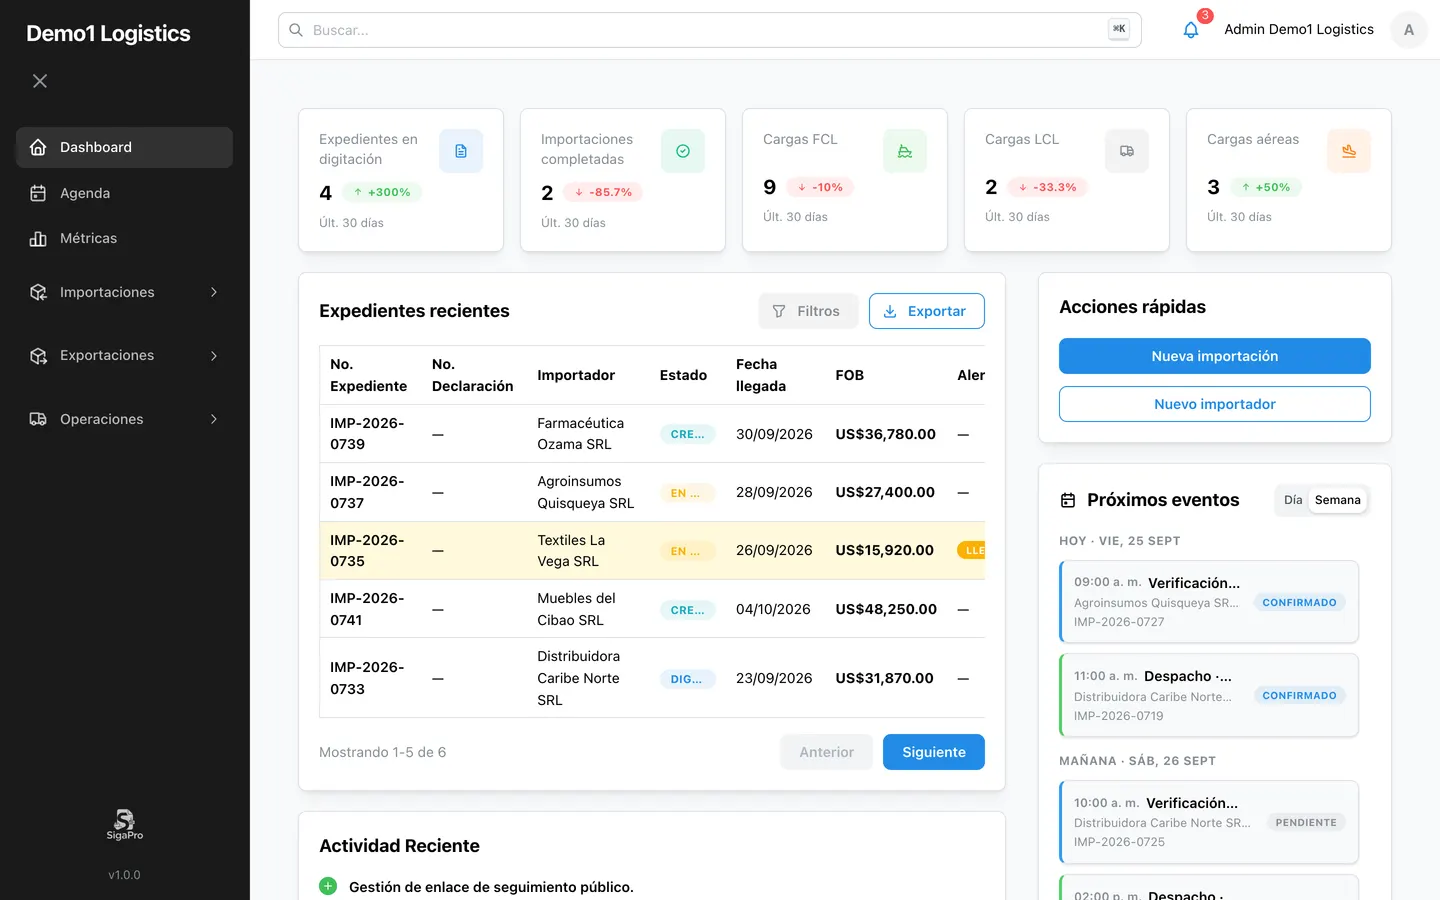
Task: Close the sidebar with the X icon
Action: pyautogui.click(x=40, y=81)
